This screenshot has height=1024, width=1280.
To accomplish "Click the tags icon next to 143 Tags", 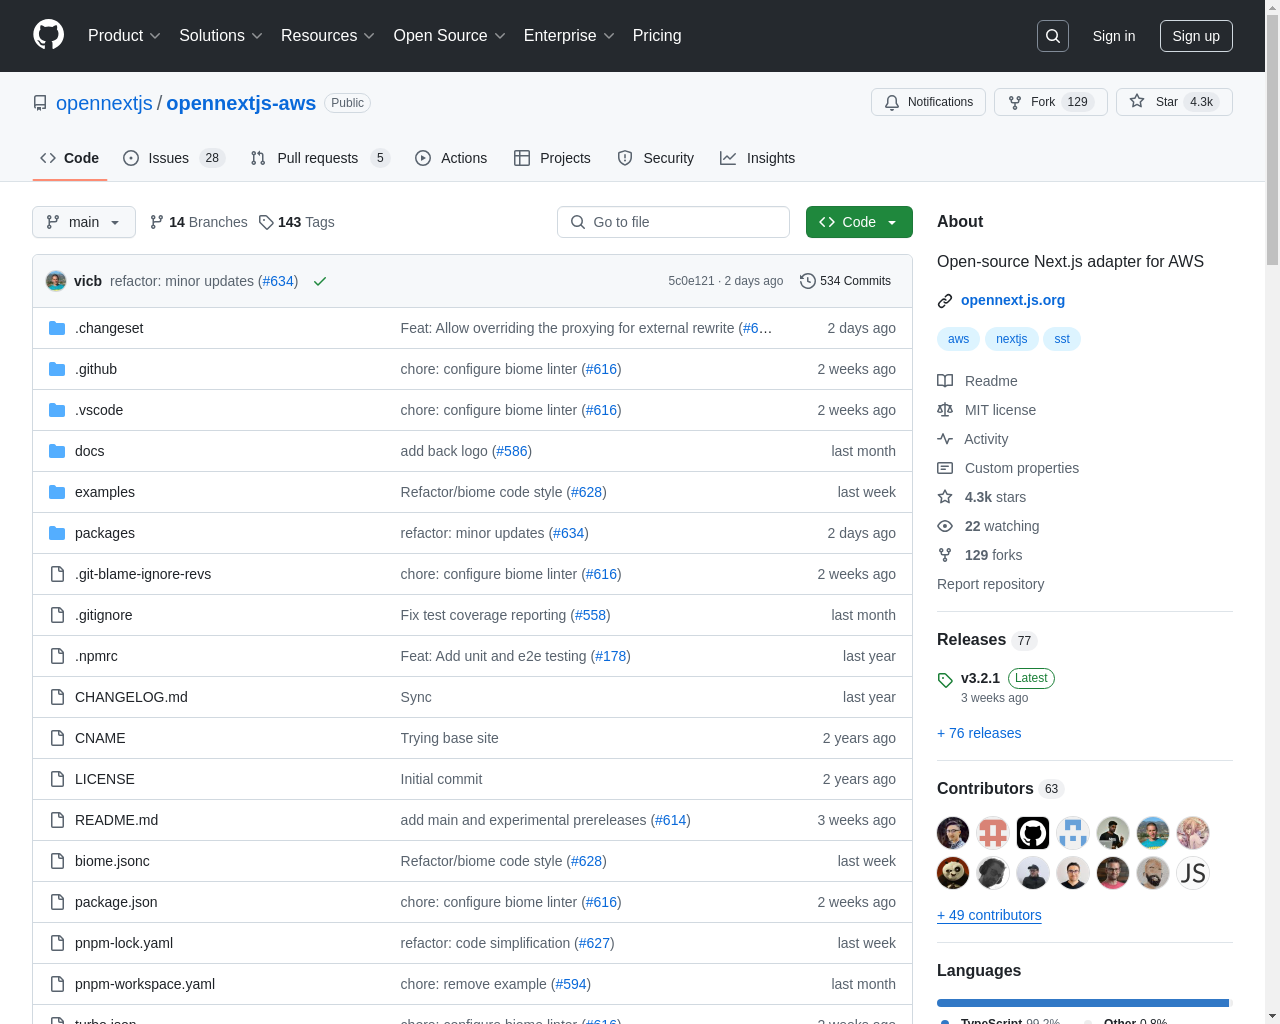I will point(266,222).
